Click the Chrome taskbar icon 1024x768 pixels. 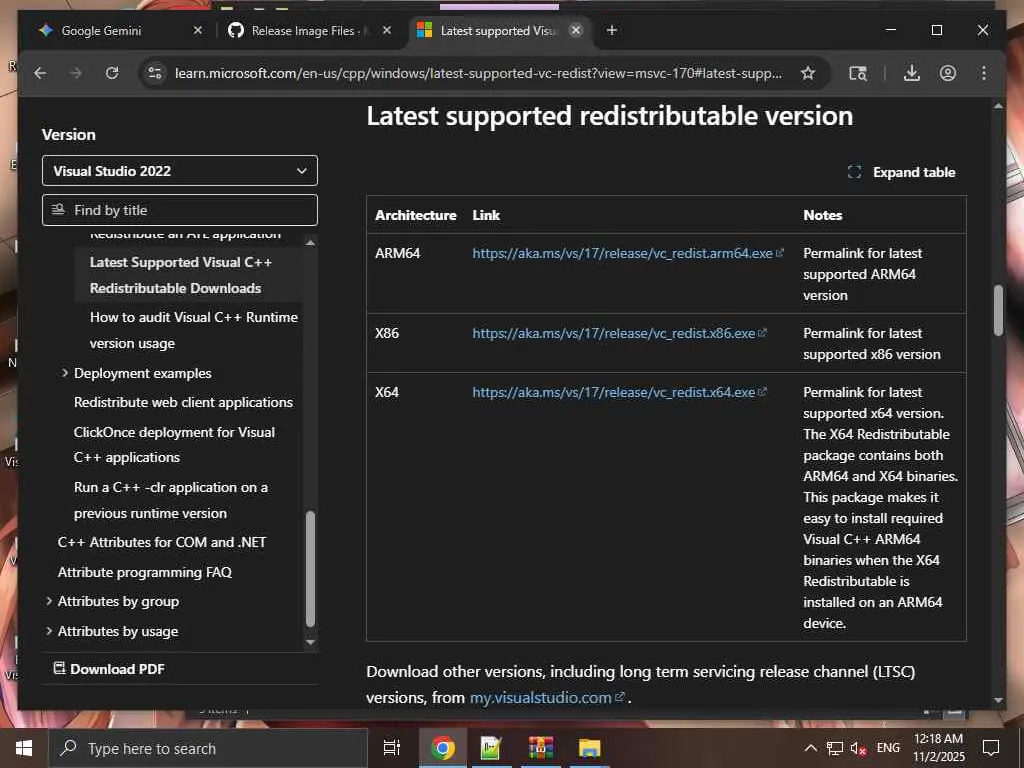pos(442,748)
